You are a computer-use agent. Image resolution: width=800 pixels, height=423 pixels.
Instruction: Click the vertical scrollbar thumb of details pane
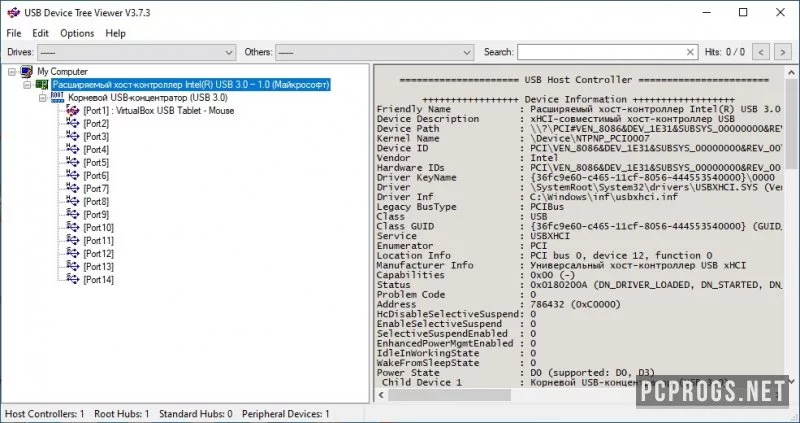(792, 122)
